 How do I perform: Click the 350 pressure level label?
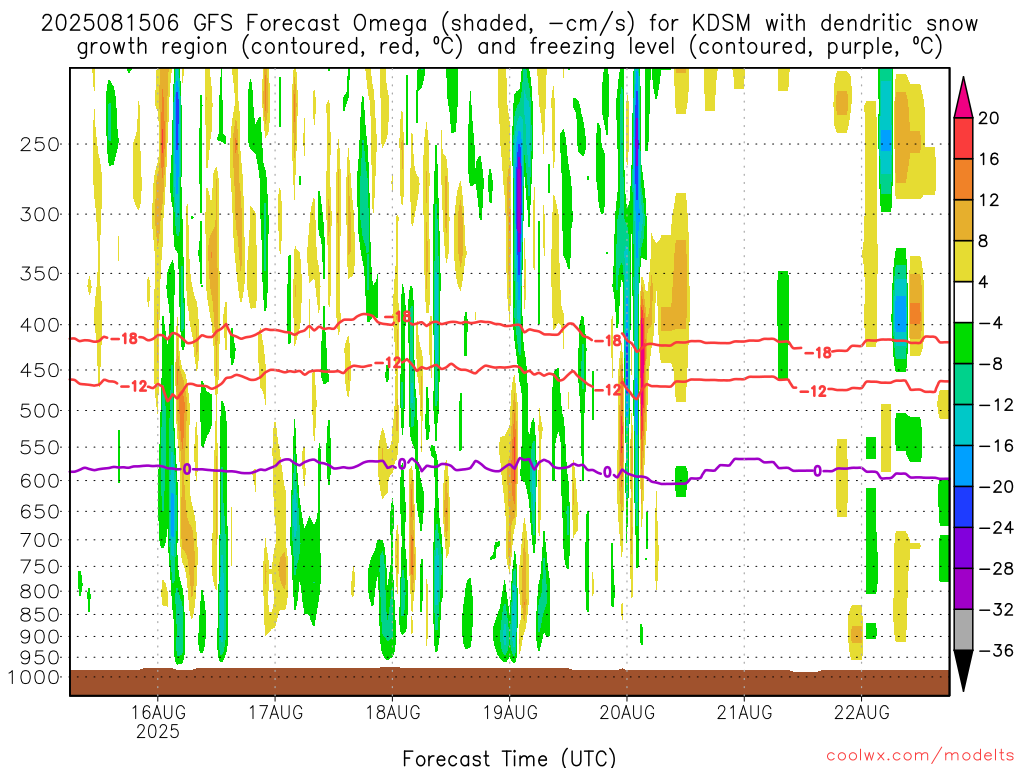40,274
